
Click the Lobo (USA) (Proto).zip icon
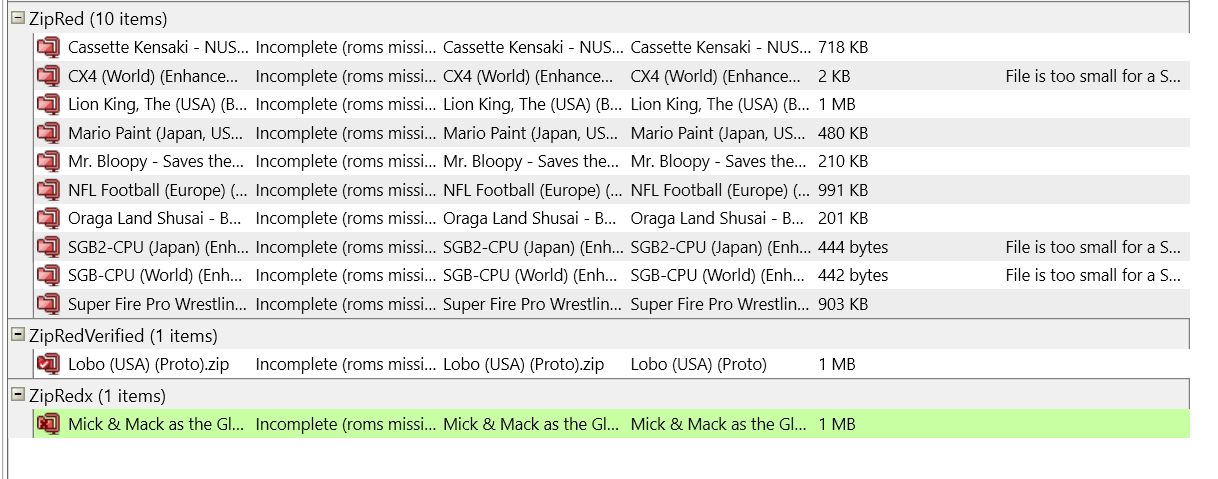point(48,365)
